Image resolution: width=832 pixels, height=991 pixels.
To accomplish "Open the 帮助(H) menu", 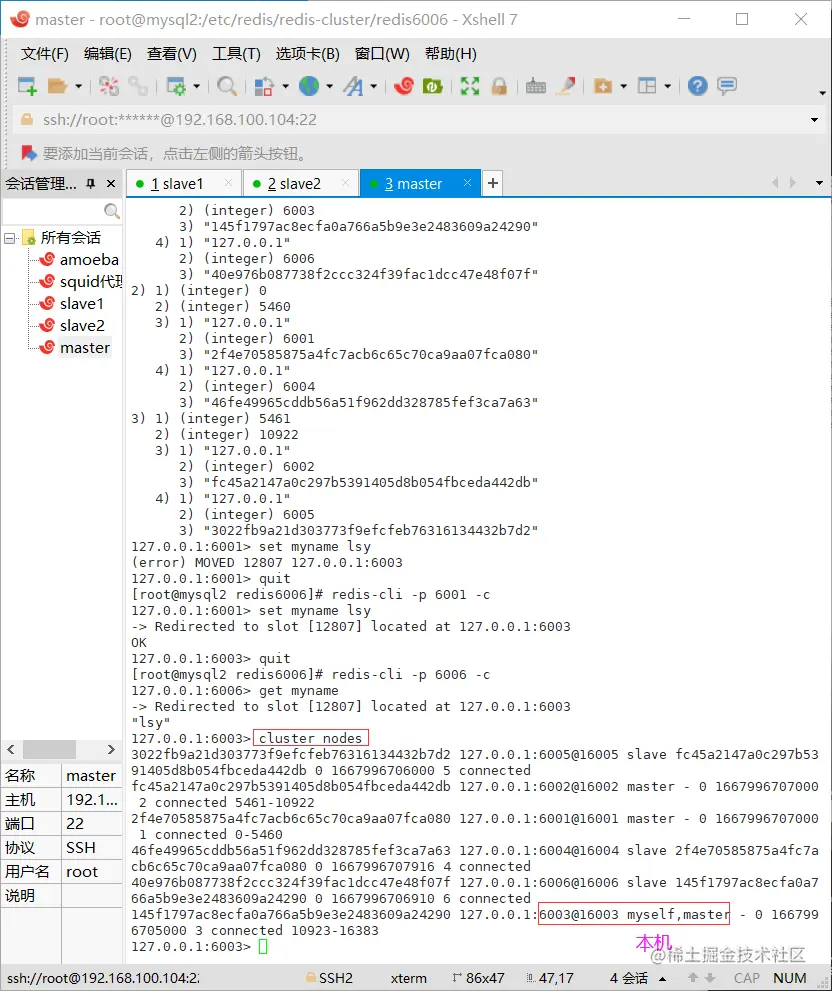I will click(x=450, y=54).
